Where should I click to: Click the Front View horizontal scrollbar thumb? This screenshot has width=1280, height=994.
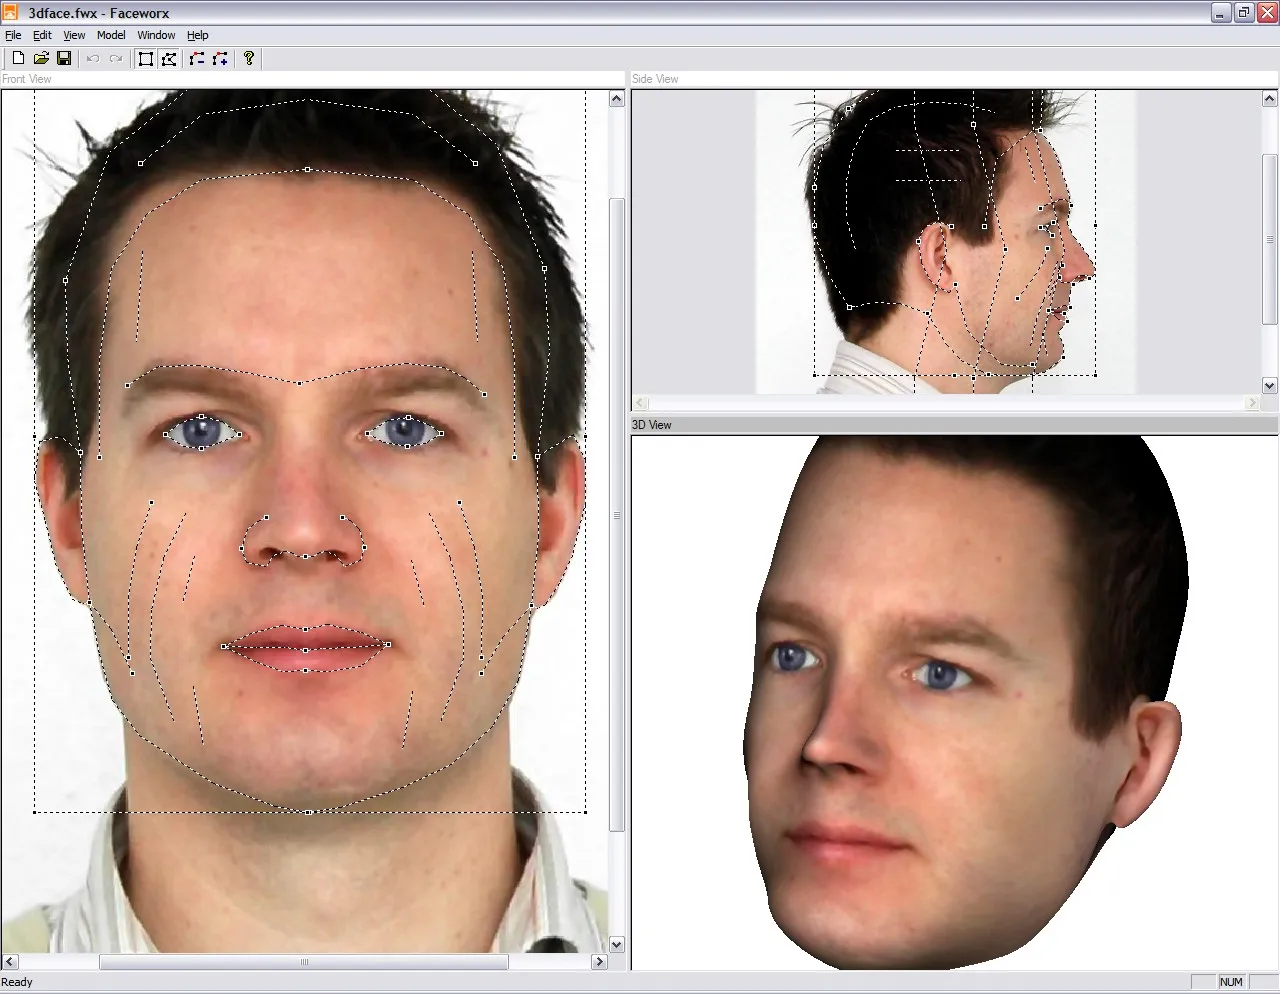click(304, 962)
